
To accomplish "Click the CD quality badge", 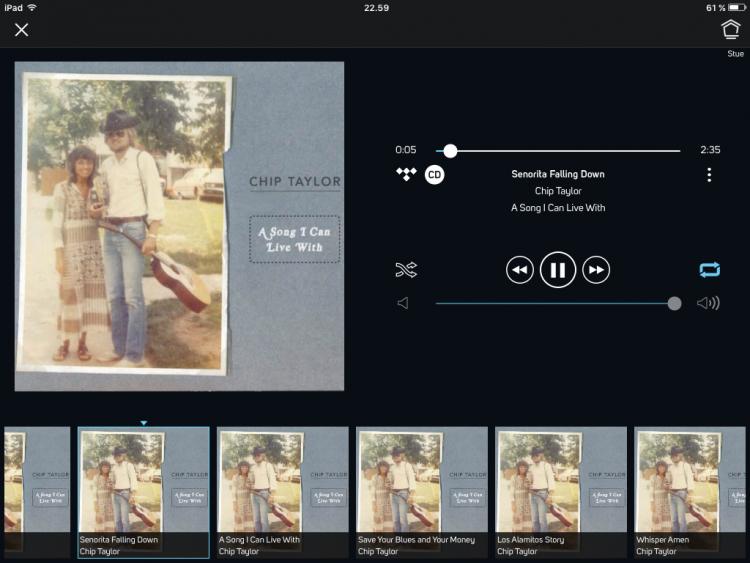I will pyautogui.click(x=434, y=175).
